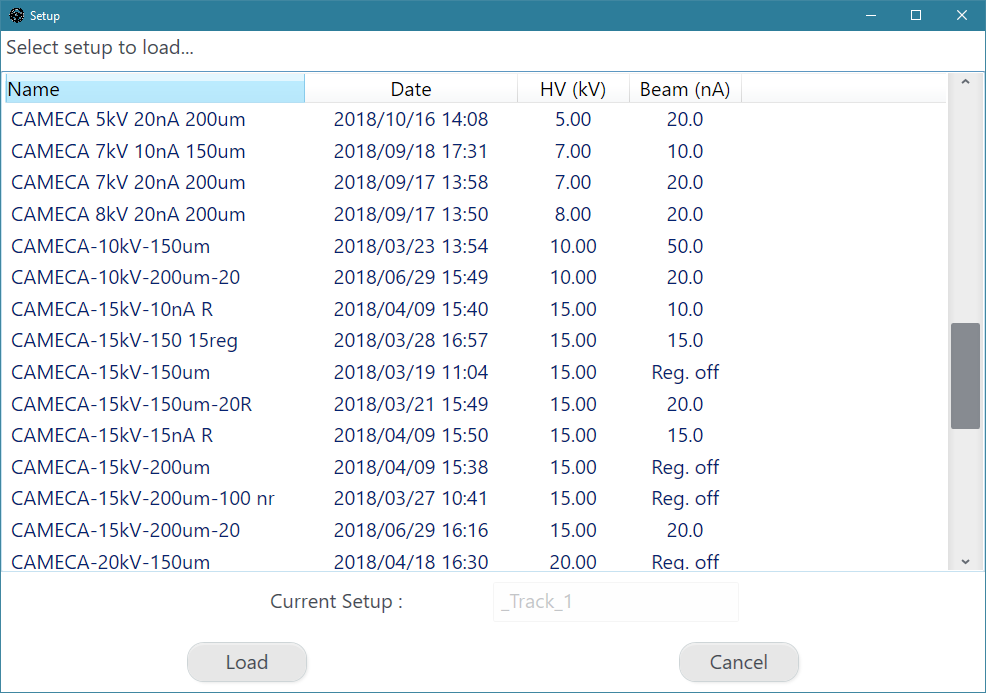
Task: Click the HV (kV) column header
Action: tap(573, 90)
